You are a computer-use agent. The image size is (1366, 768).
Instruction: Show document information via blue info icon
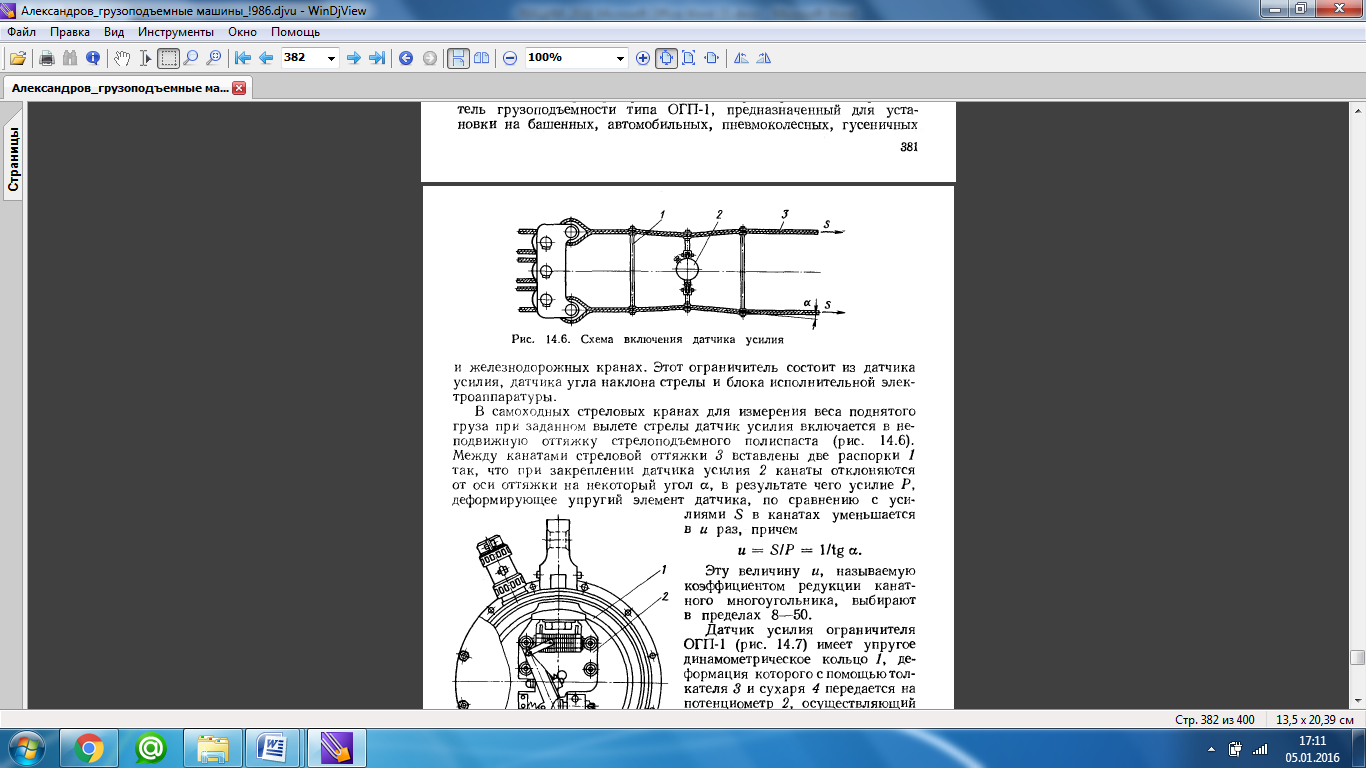(93, 58)
